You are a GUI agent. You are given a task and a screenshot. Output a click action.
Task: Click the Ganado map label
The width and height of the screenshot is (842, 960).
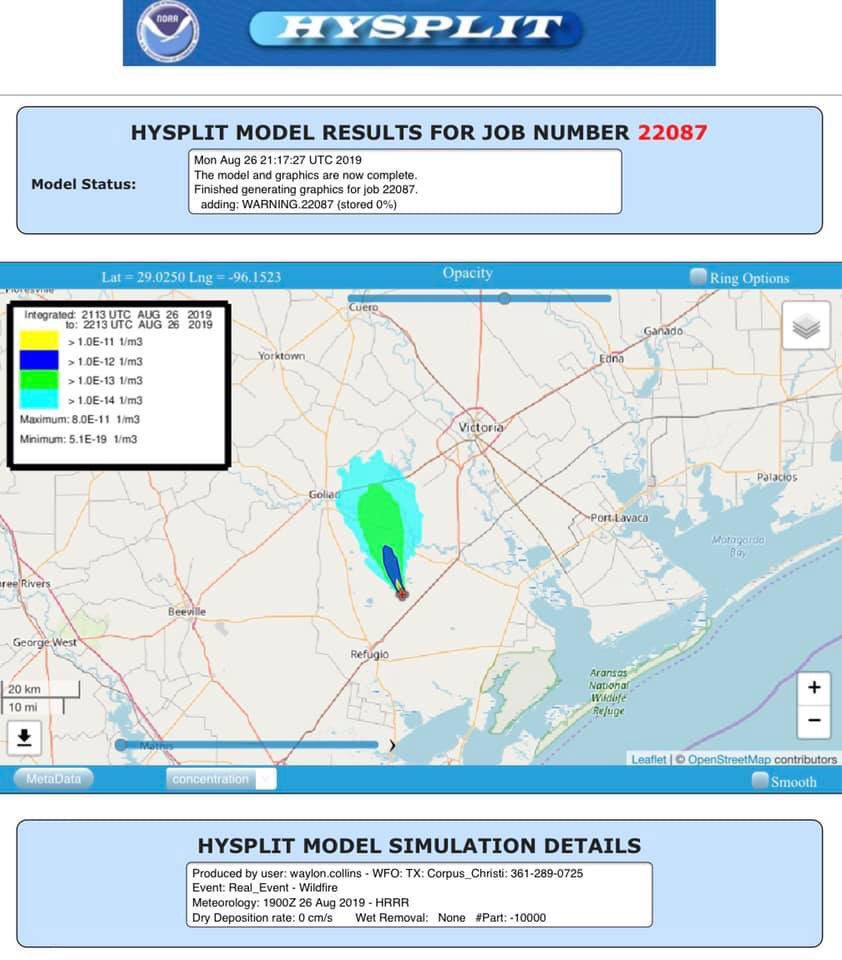pos(663,331)
